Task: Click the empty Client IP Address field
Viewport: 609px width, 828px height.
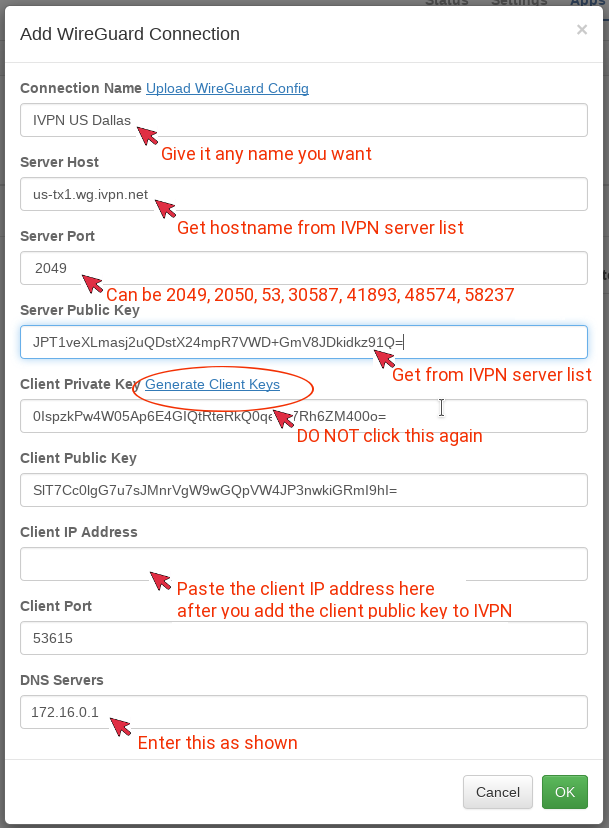Action: click(x=303, y=564)
